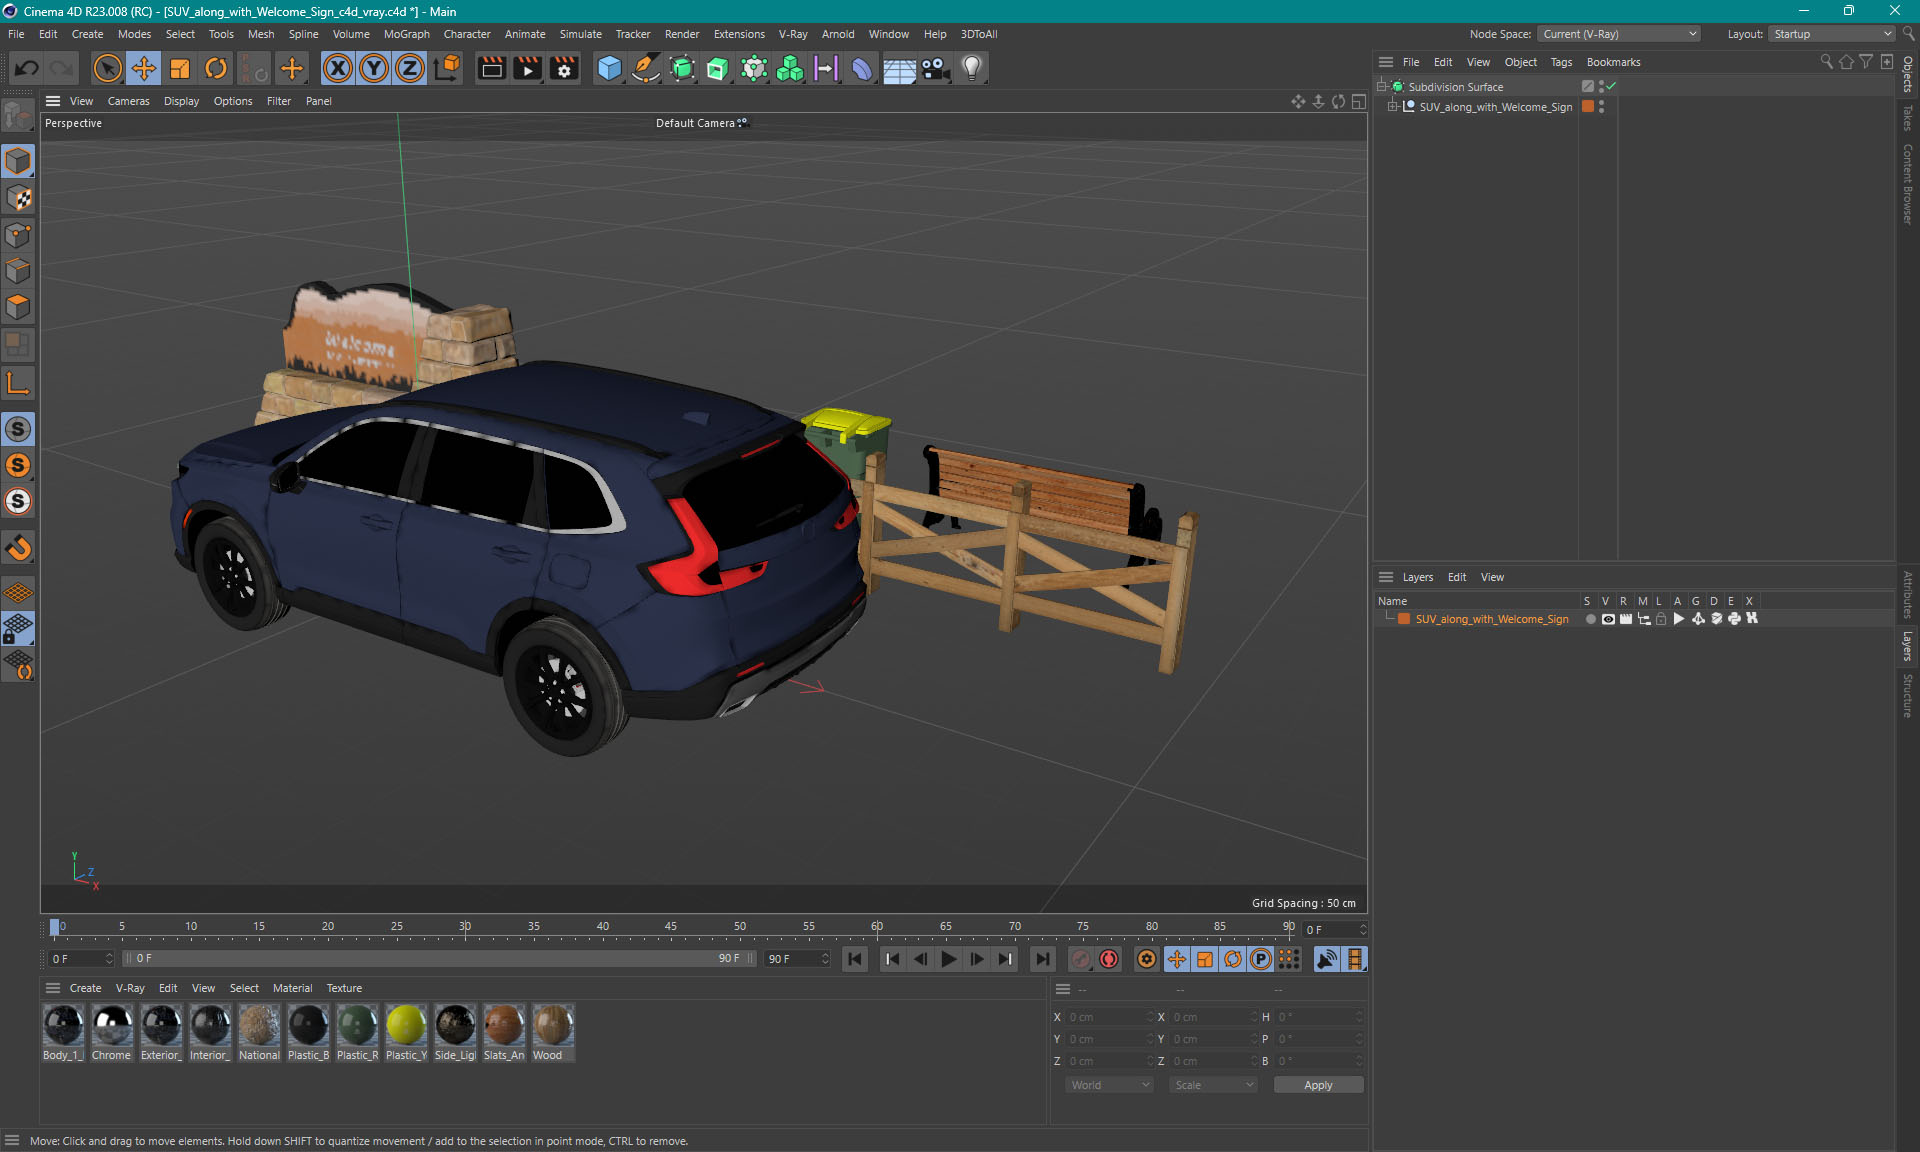Toggle X axis lock

tap(338, 68)
